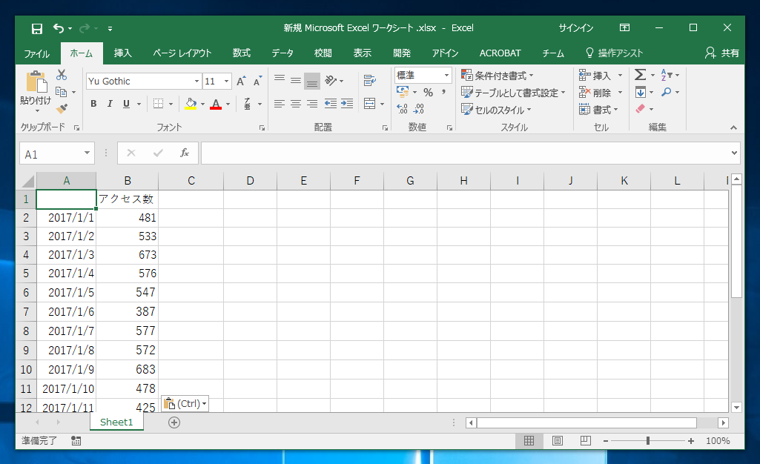Screen dimensions: 760x464
Task: Expand the 標準 number format dropdown
Action: pos(446,75)
